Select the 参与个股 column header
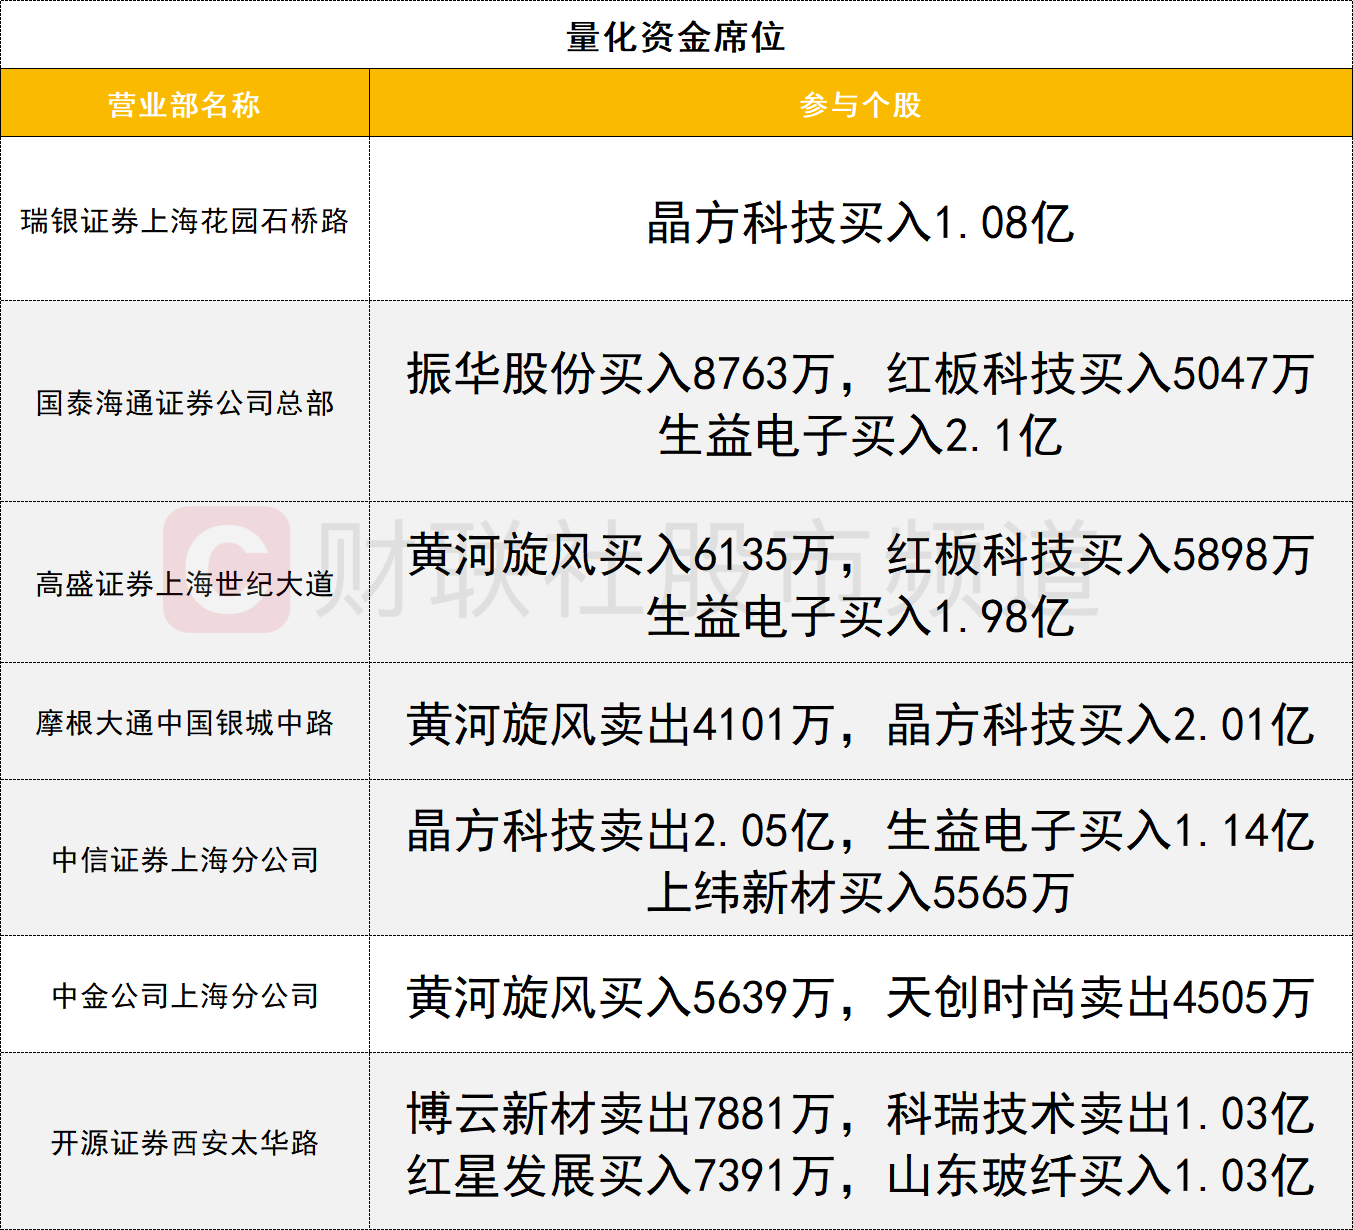This screenshot has width=1353, height=1230. pos(861,104)
